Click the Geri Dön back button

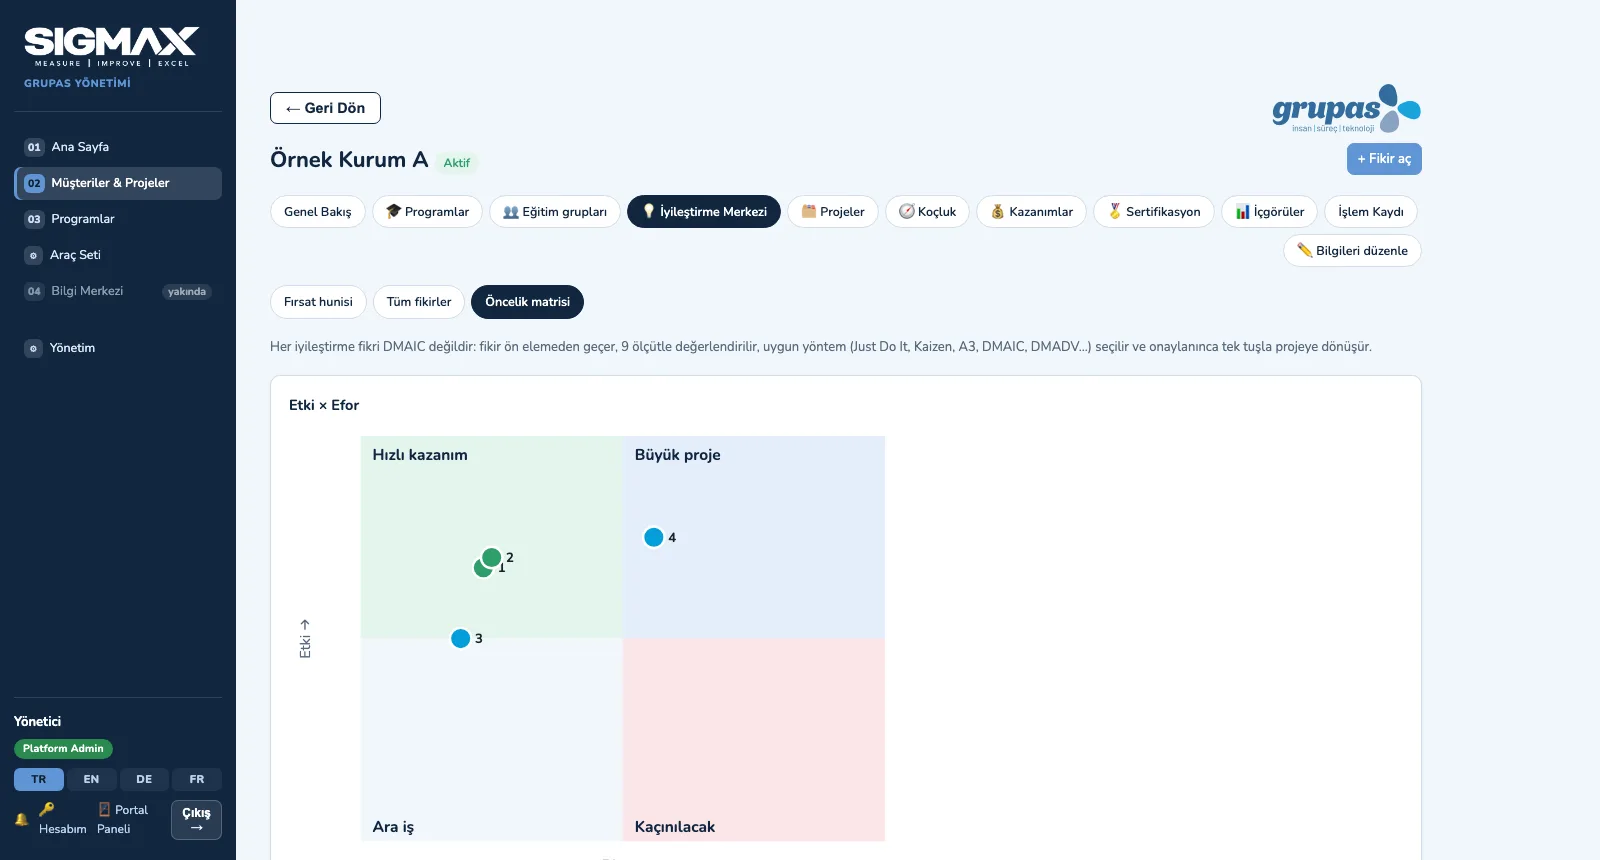point(325,108)
